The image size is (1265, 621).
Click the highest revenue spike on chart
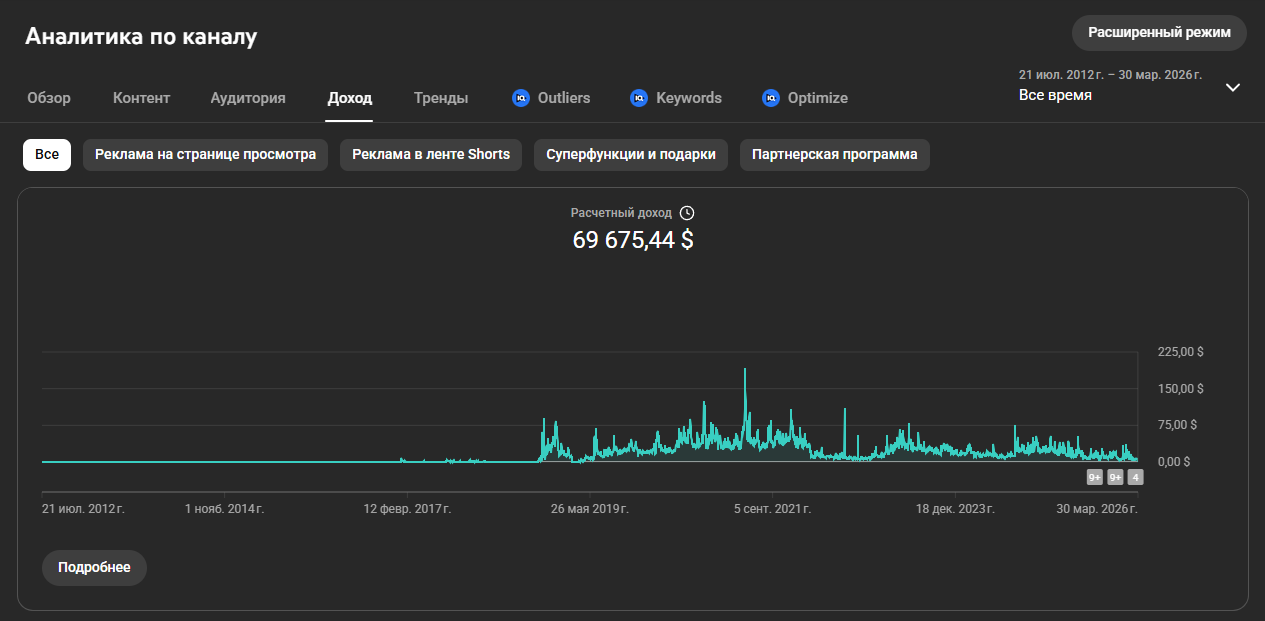pos(745,372)
